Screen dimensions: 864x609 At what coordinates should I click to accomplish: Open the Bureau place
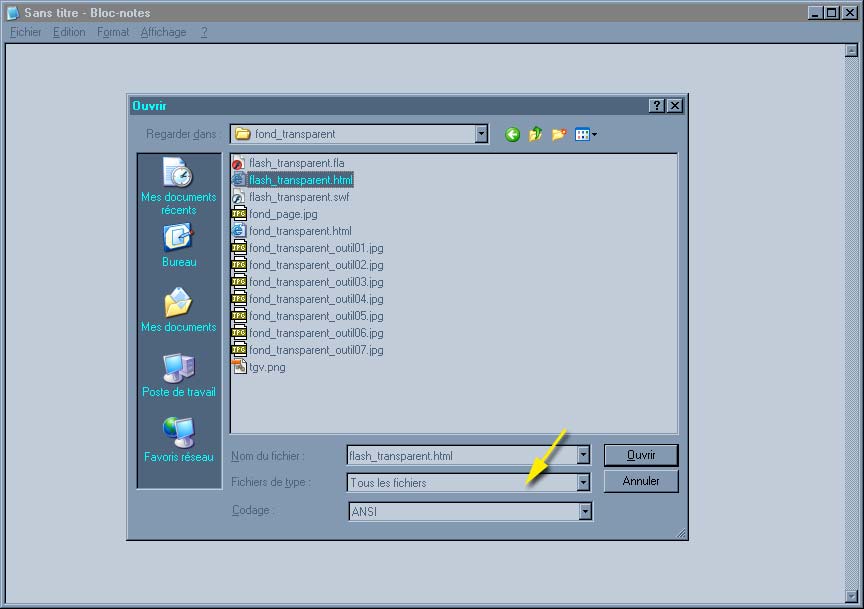tap(179, 245)
